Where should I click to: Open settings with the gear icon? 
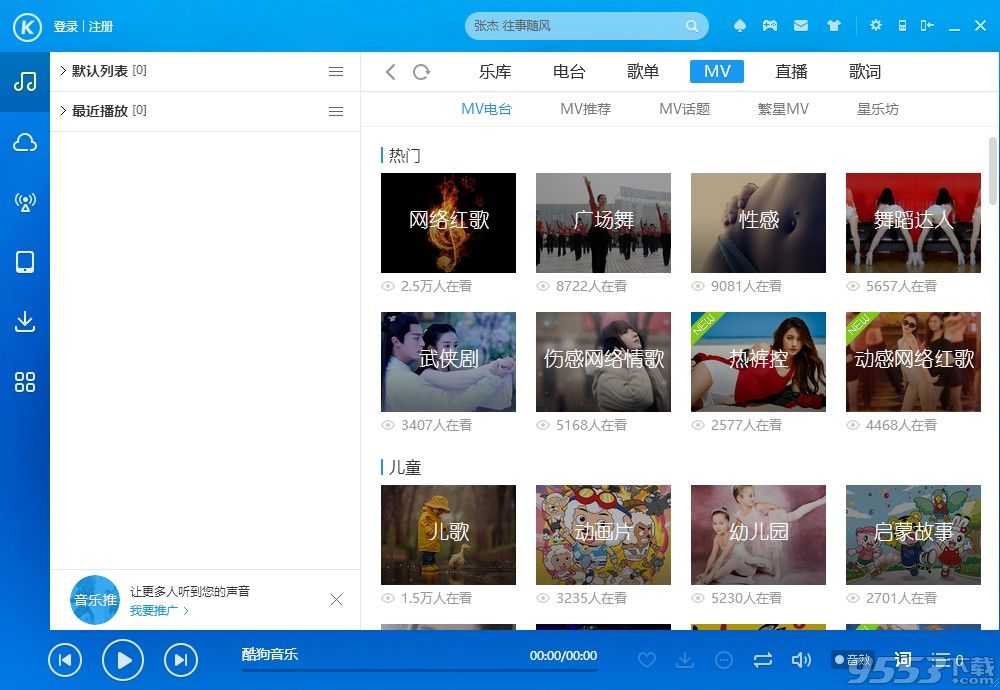[x=875, y=25]
